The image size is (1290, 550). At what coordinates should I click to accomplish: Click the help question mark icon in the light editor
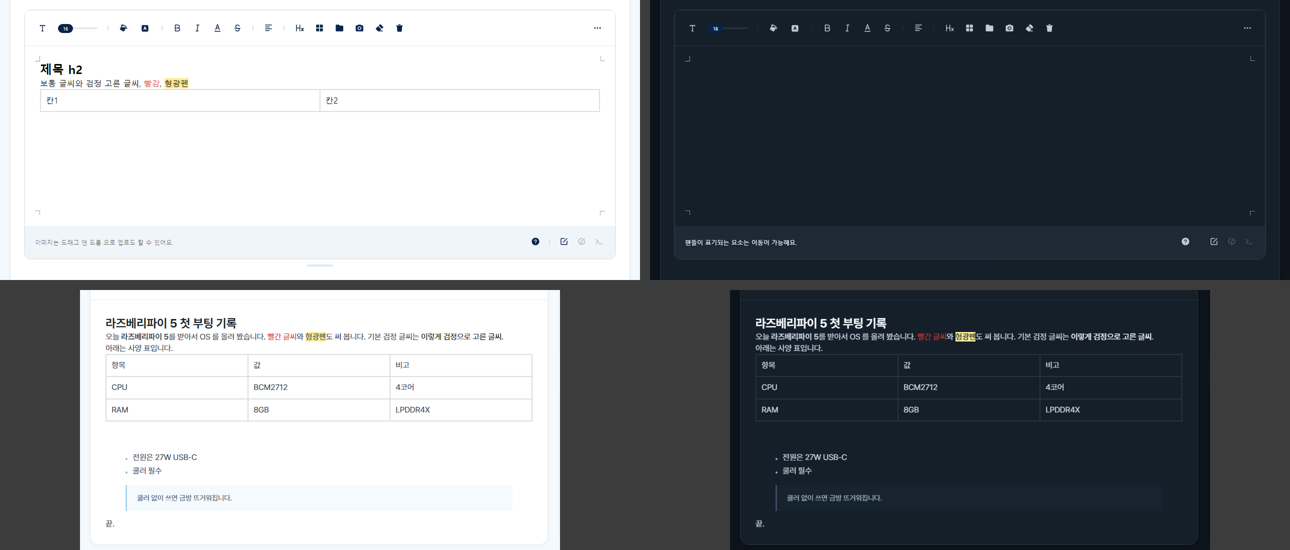click(x=535, y=242)
